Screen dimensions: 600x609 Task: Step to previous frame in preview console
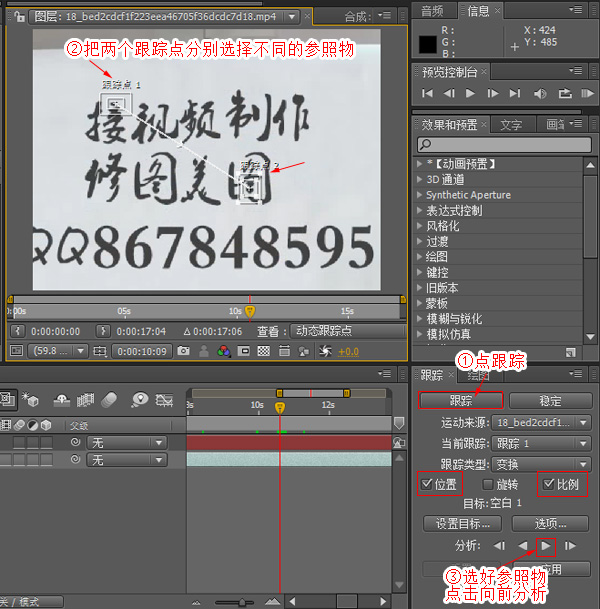[449, 93]
